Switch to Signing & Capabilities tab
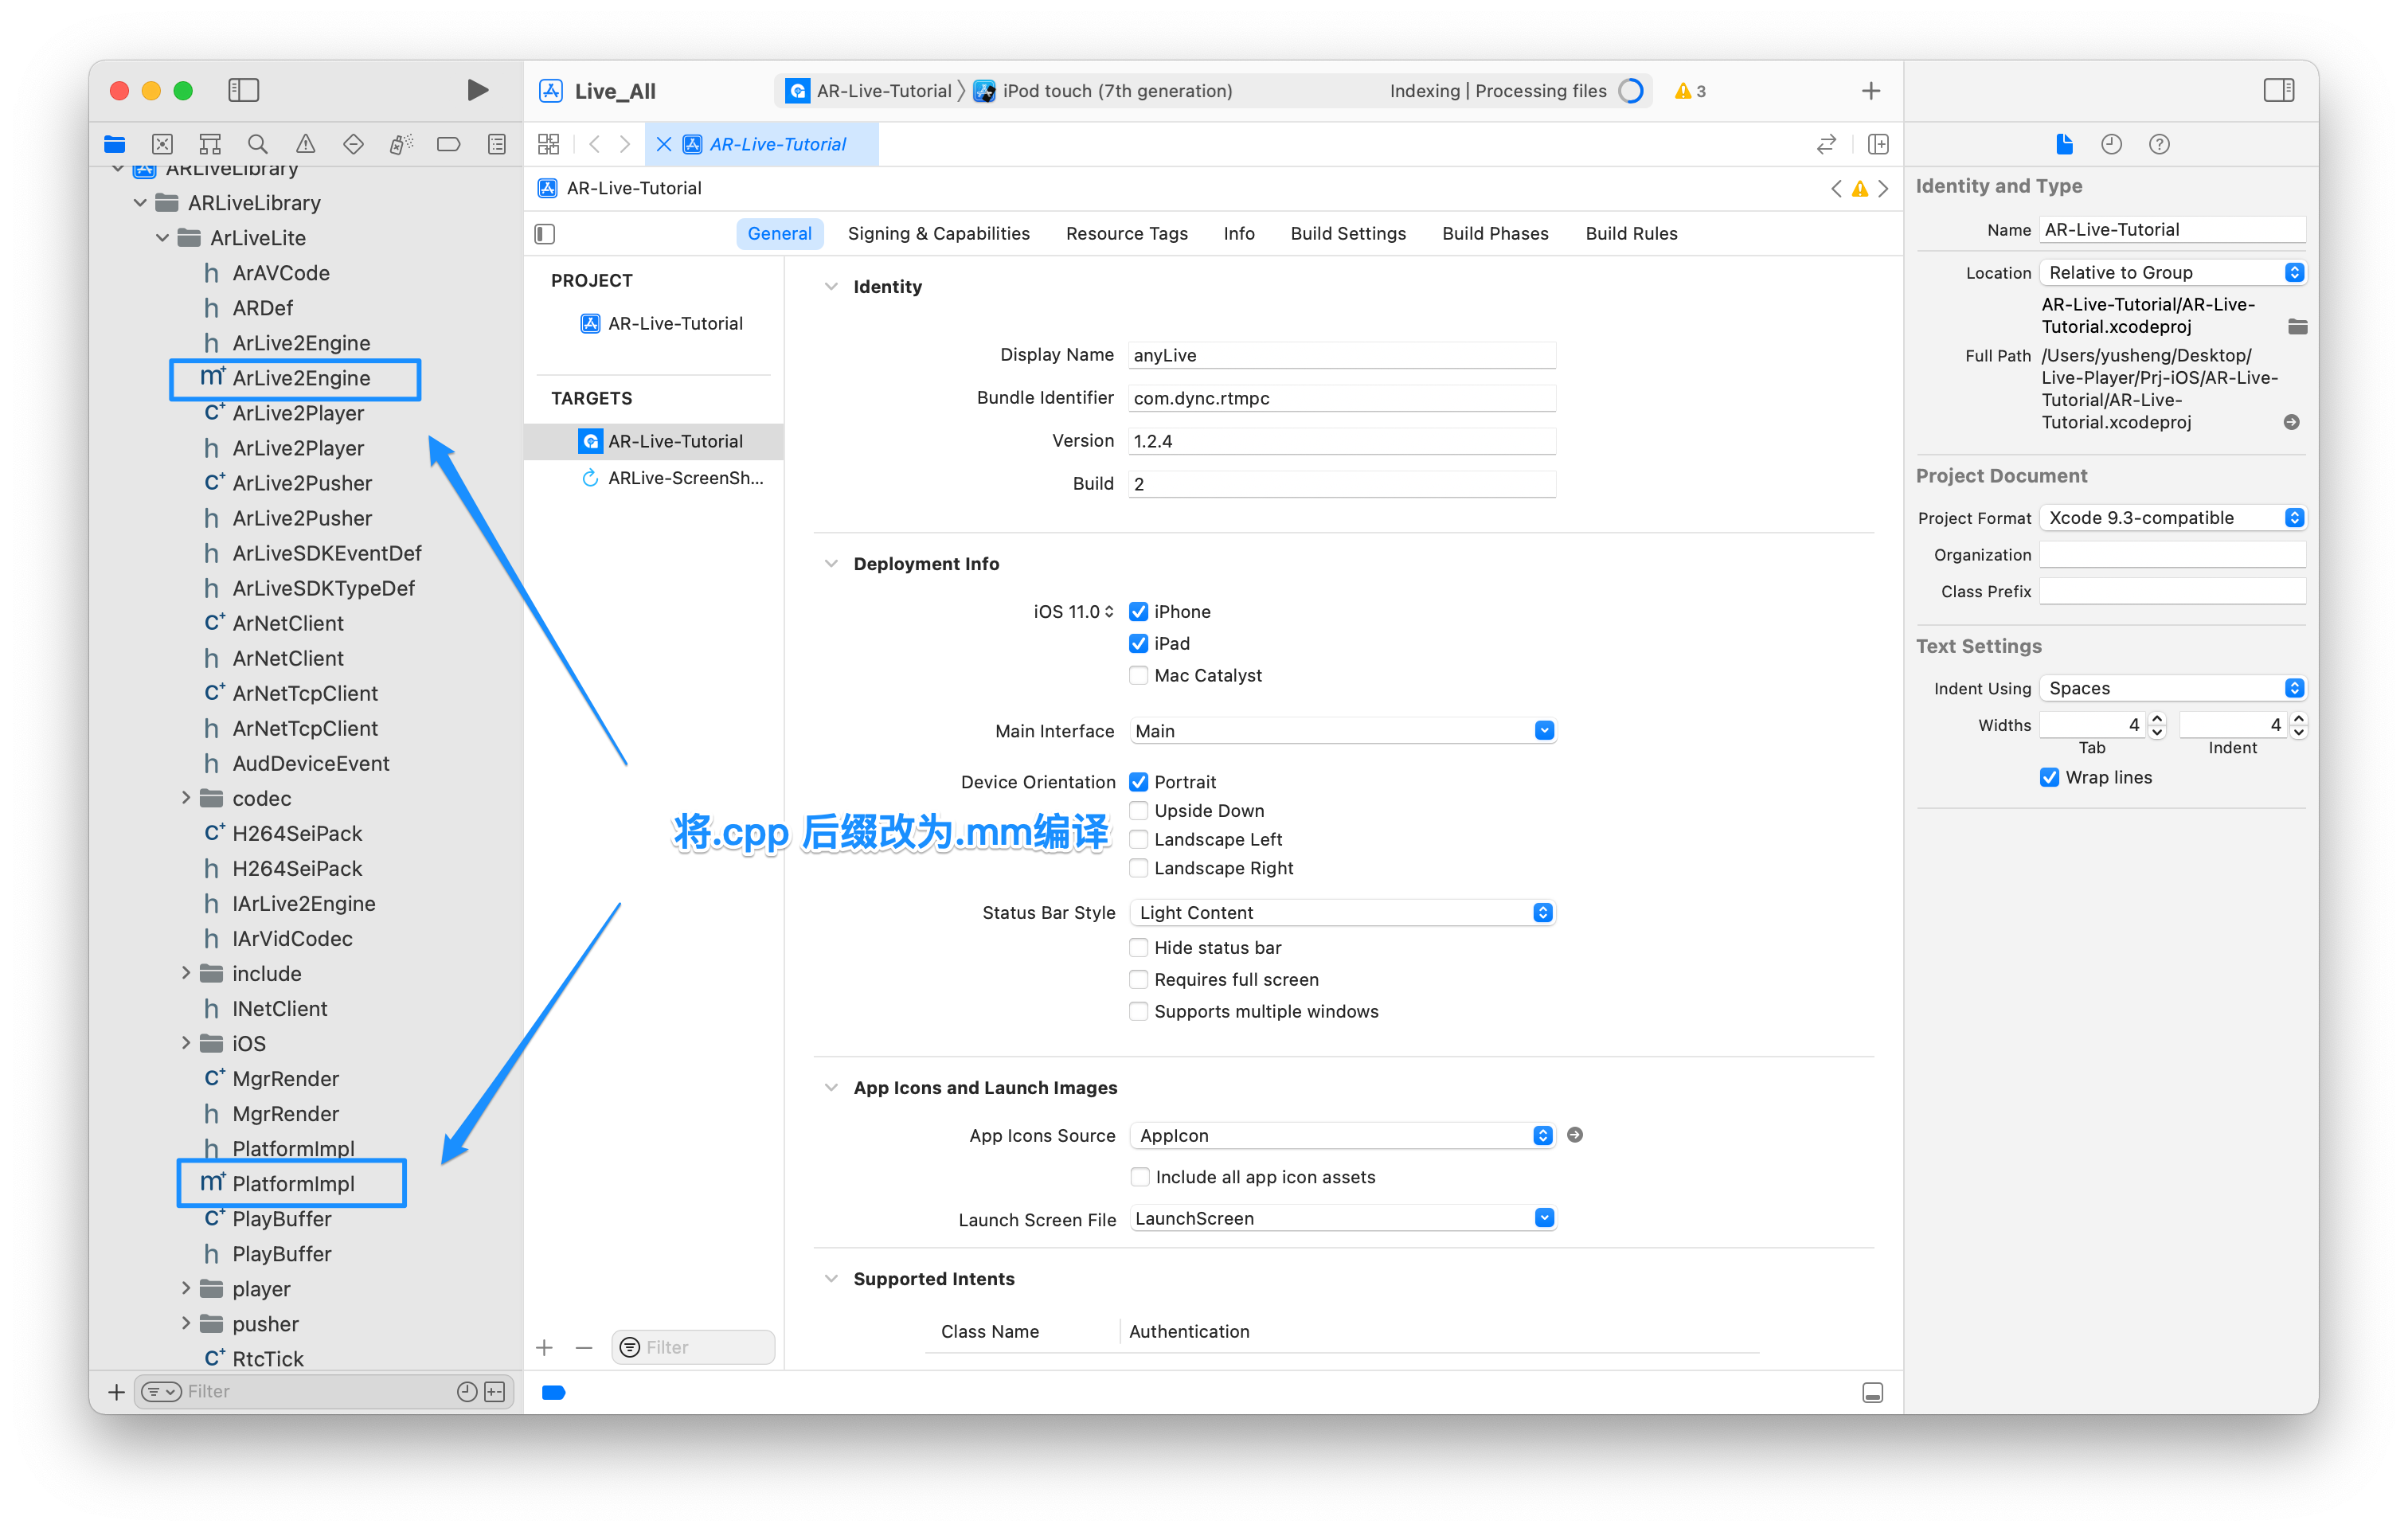 (x=938, y=233)
